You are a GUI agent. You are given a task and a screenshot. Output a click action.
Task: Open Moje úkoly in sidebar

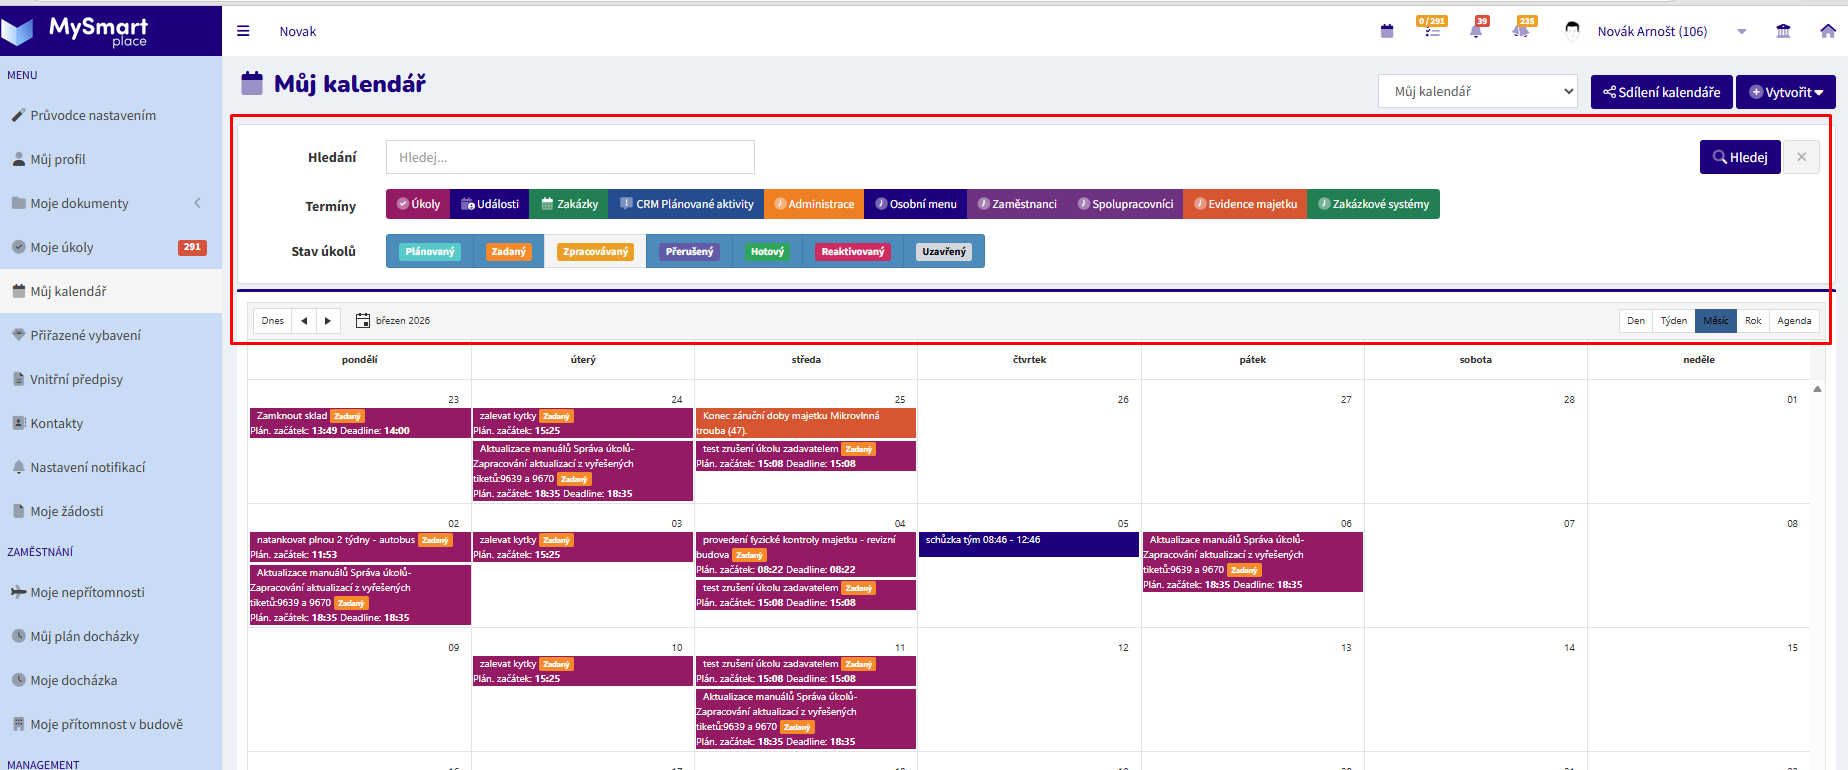click(110, 247)
